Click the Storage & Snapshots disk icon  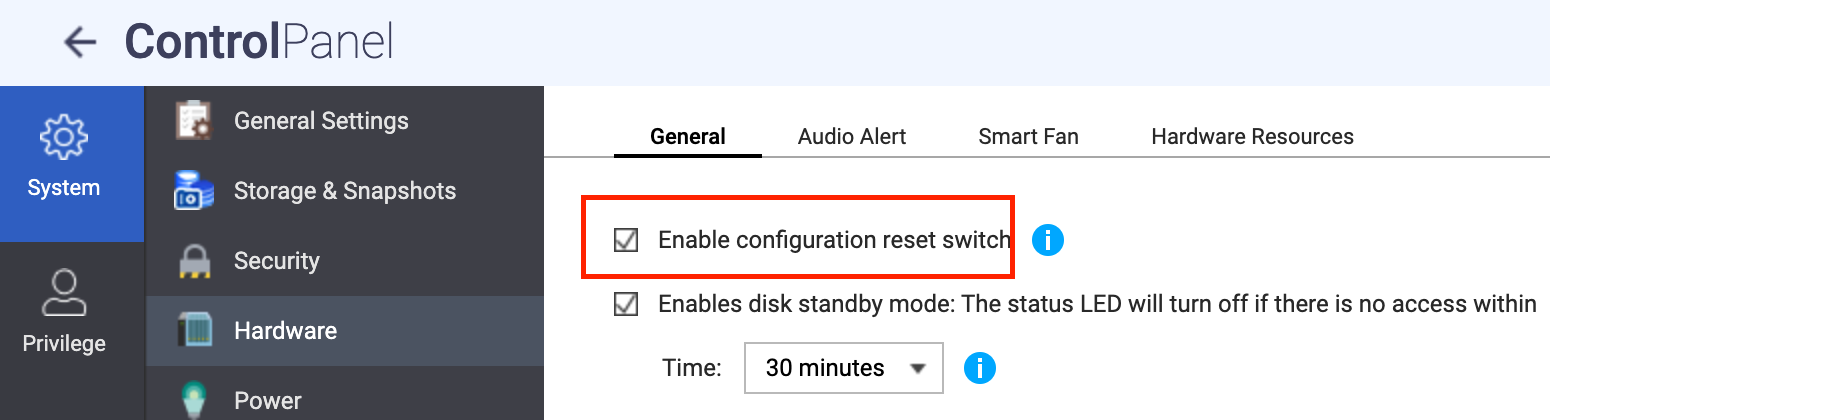194,191
